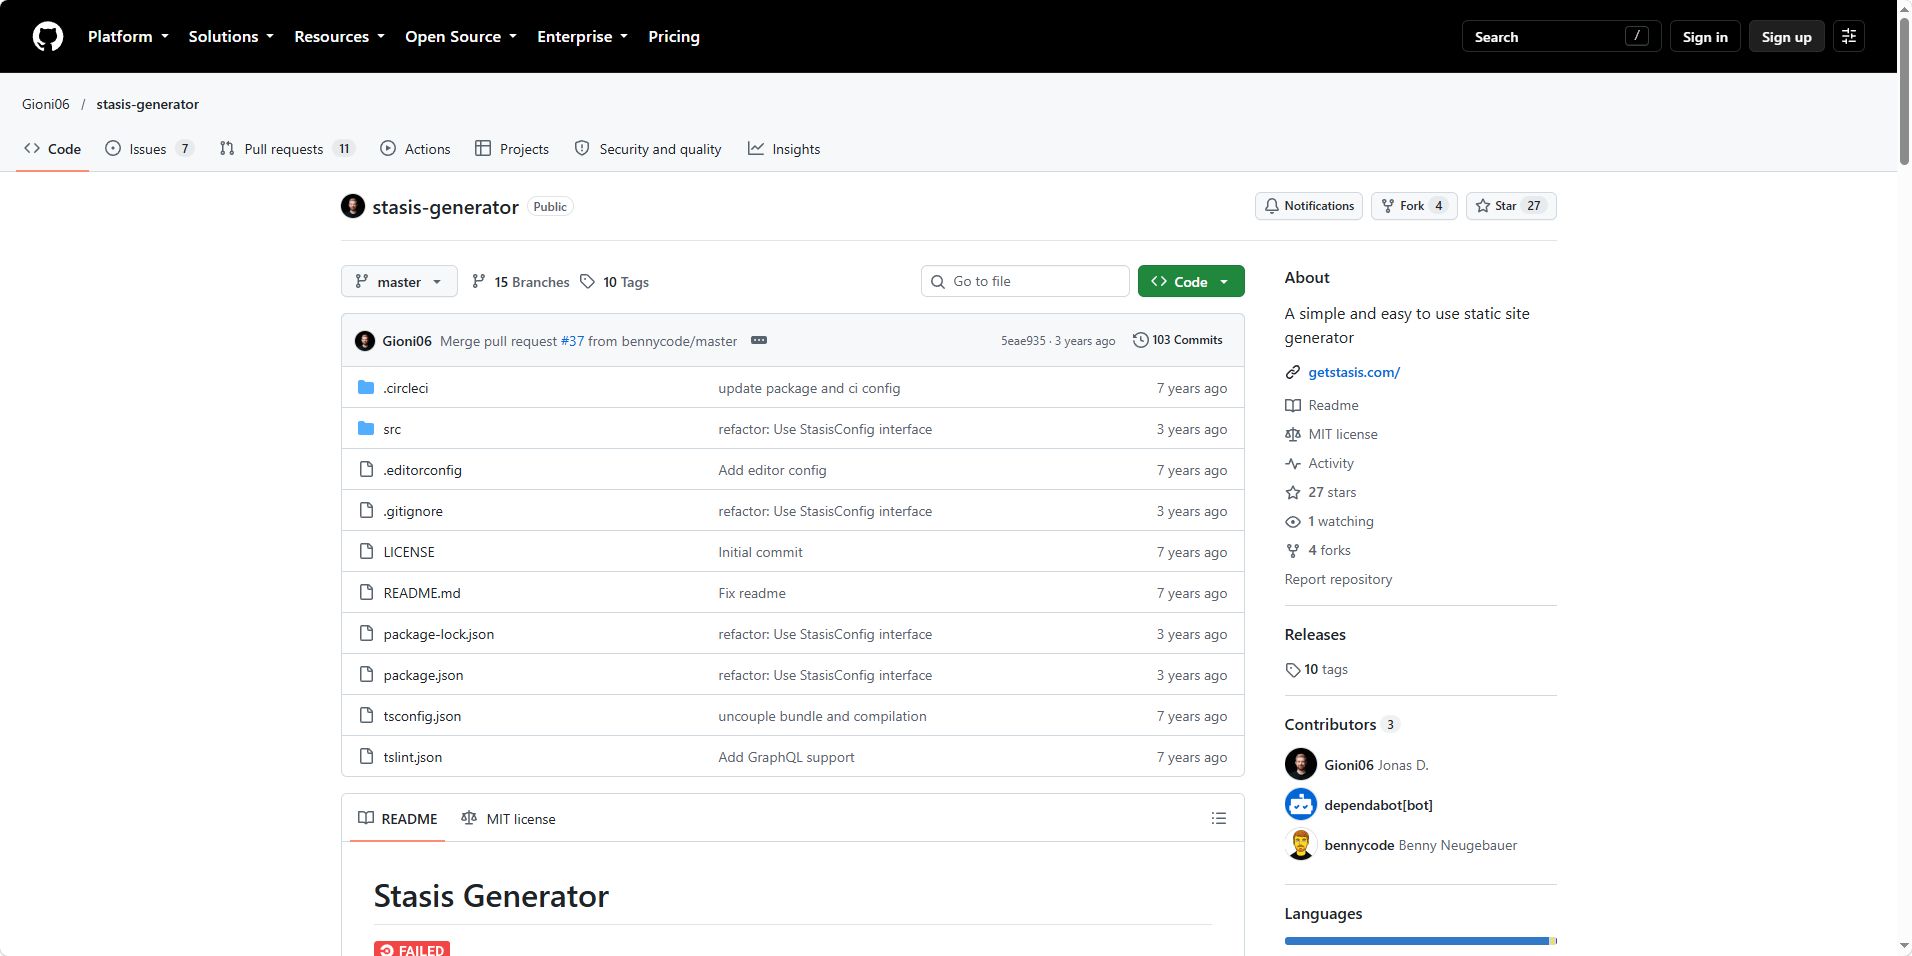The width and height of the screenshot is (1912, 956).
Task: Open Gioni06 Jonas D. contributor avatar
Action: click(1301, 764)
